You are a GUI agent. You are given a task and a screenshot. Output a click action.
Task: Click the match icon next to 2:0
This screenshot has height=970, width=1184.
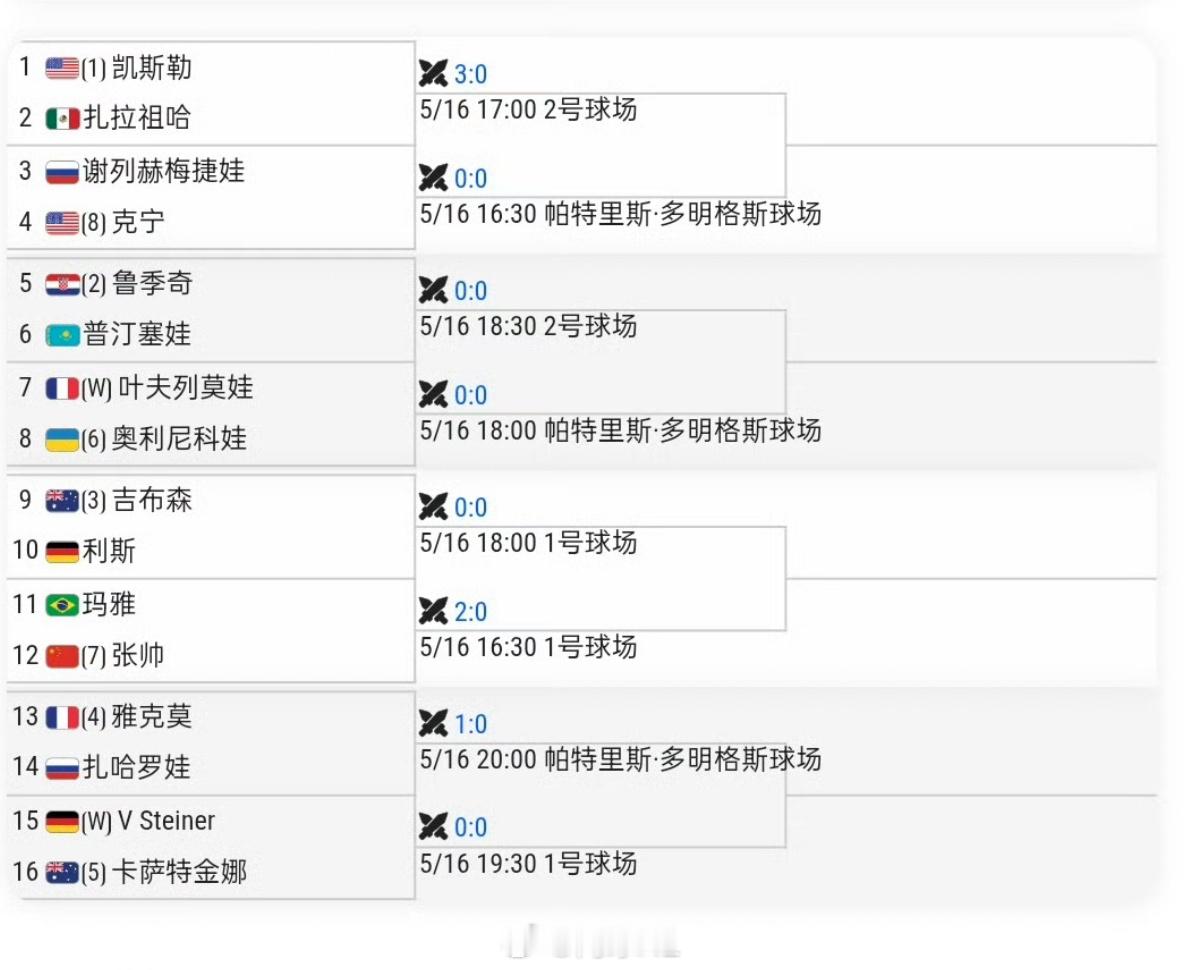coord(433,611)
